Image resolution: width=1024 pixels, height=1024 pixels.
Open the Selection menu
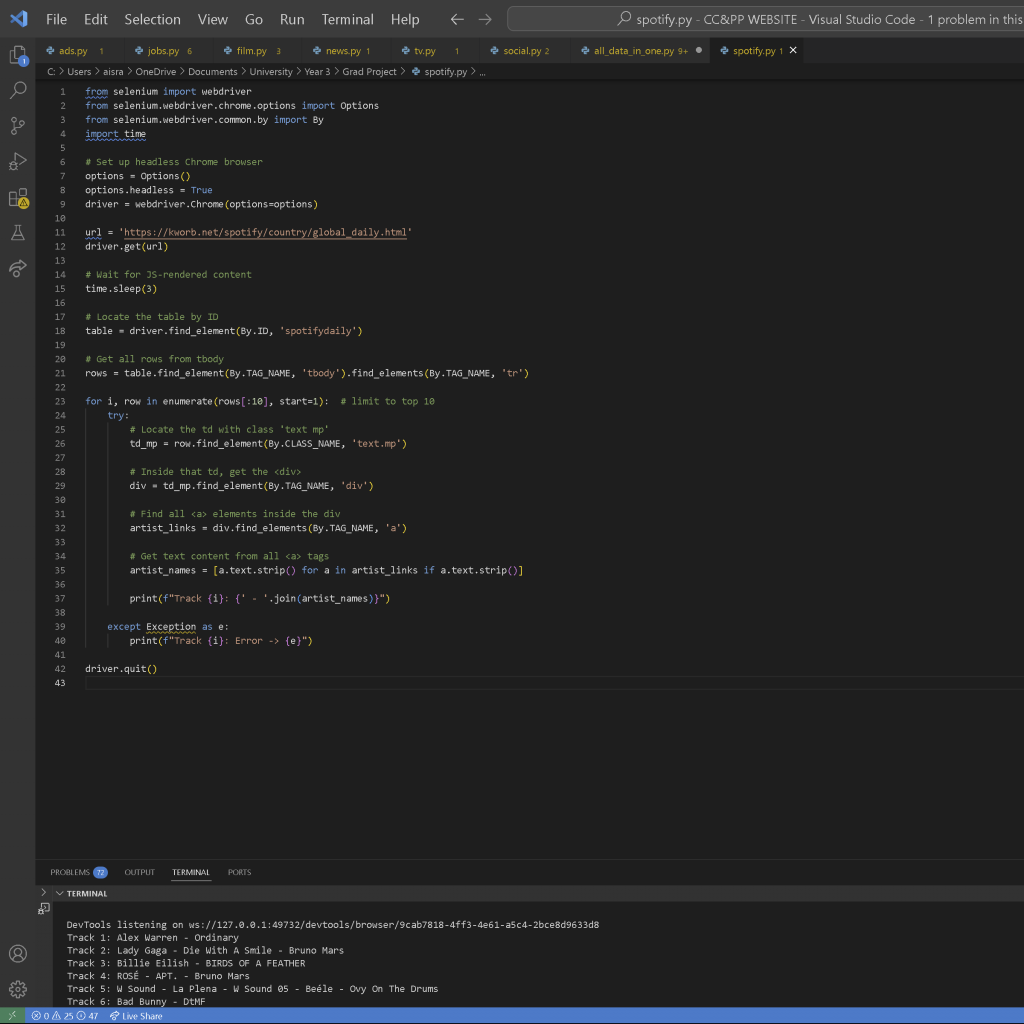(x=152, y=20)
